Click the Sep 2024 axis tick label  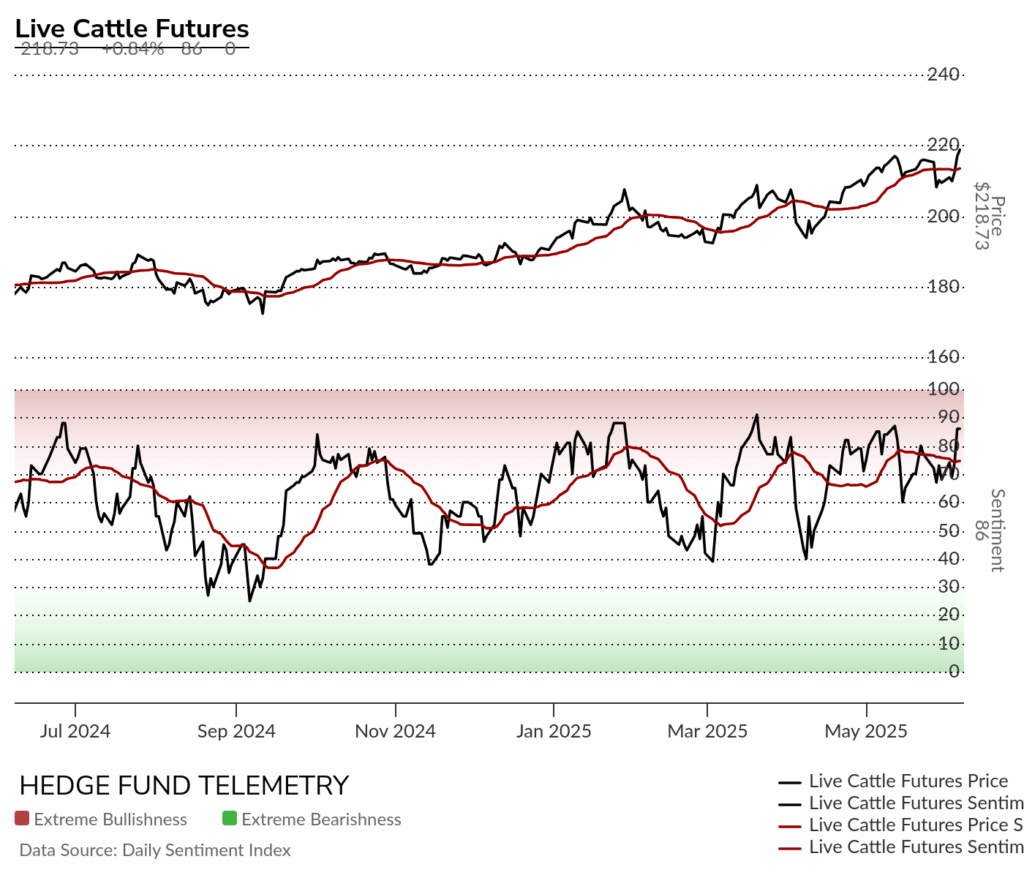(236, 731)
